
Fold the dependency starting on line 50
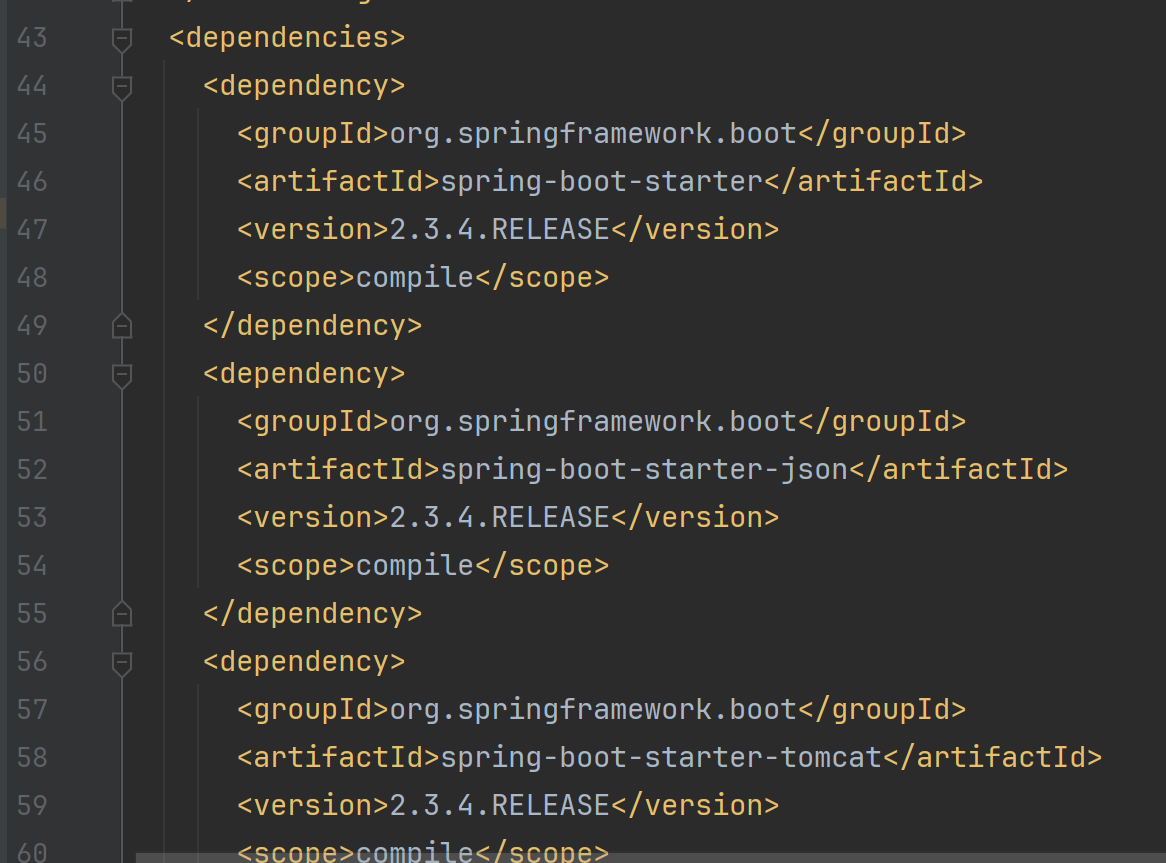(122, 375)
